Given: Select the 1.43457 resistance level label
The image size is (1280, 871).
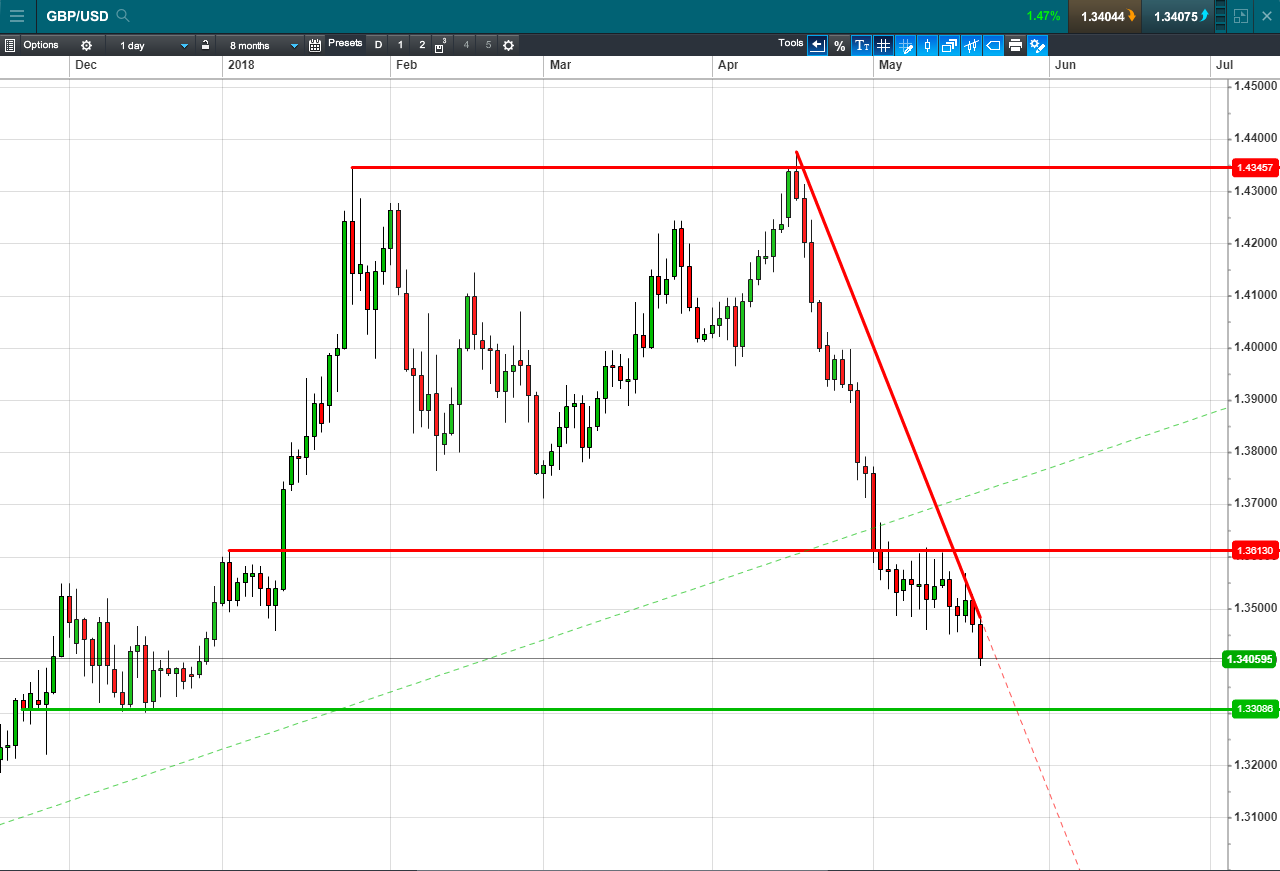Looking at the screenshot, I should (1253, 167).
